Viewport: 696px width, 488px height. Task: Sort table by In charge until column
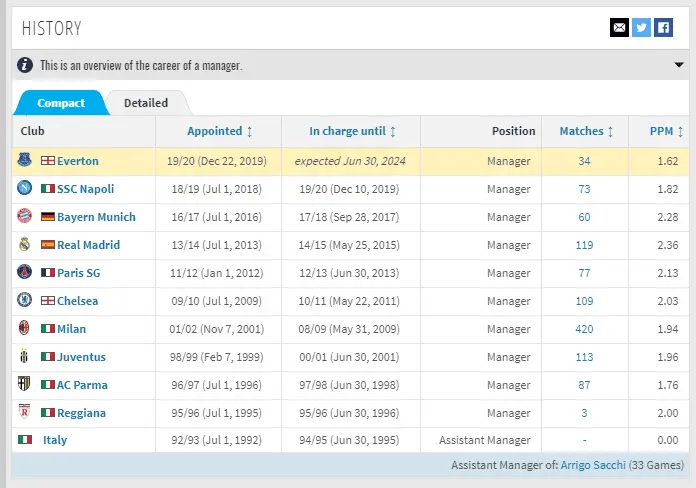pyautogui.click(x=352, y=131)
